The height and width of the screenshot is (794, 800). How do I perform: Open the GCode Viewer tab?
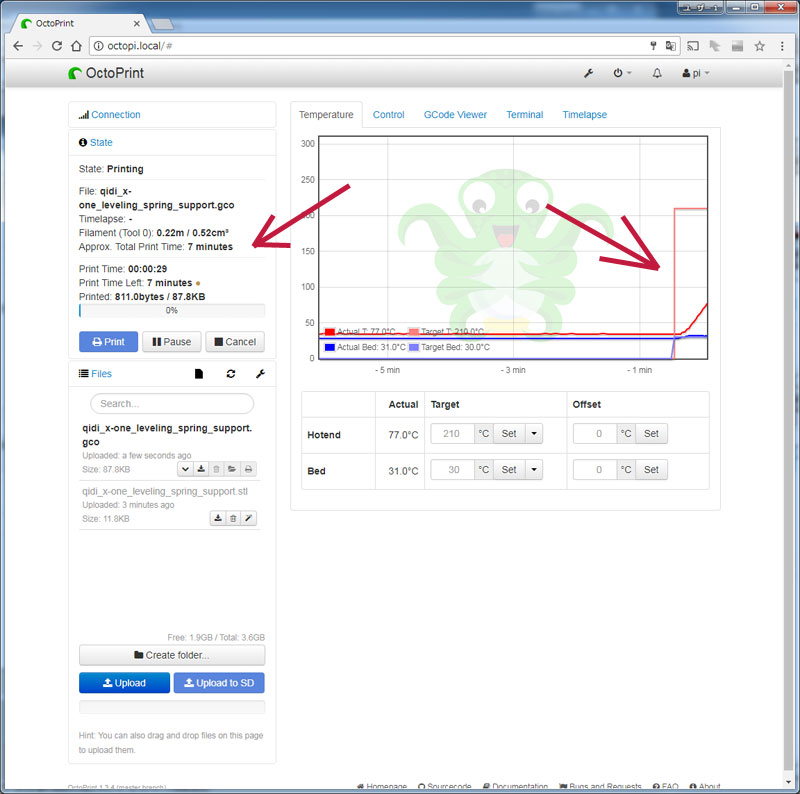455,115
